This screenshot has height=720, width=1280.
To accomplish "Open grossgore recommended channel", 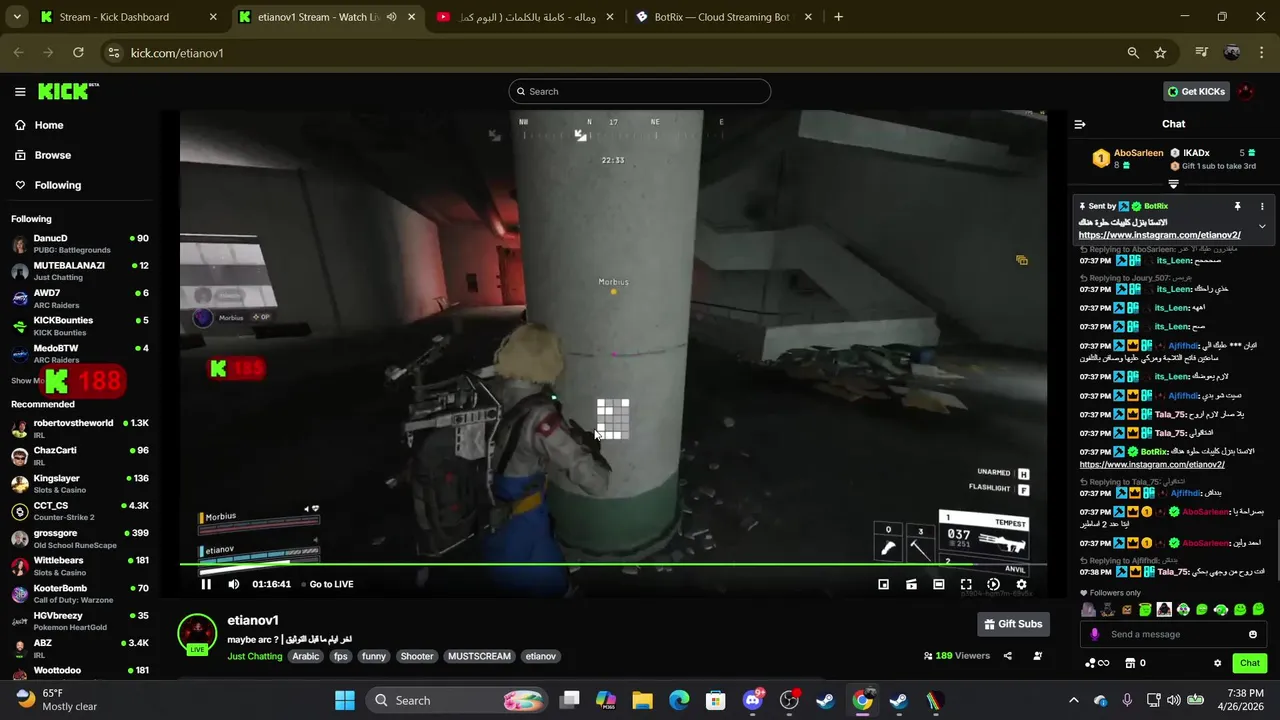I will [x=80, y=539].
